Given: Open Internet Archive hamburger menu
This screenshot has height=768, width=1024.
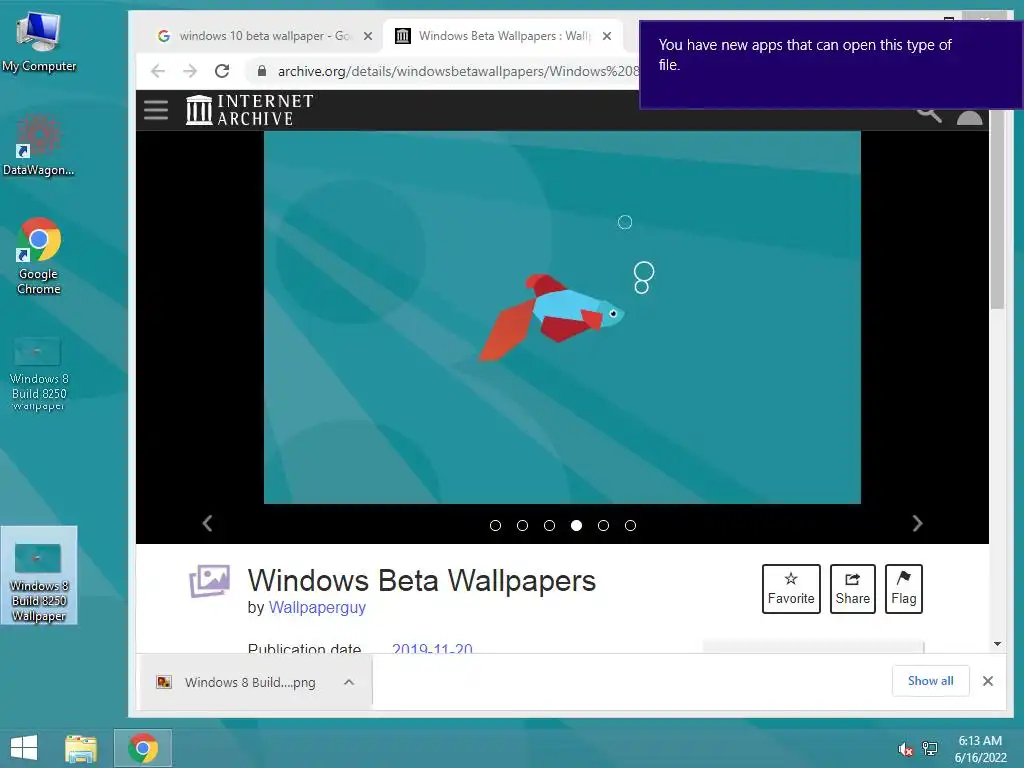Looking at the screenshot, I should 156,109.
